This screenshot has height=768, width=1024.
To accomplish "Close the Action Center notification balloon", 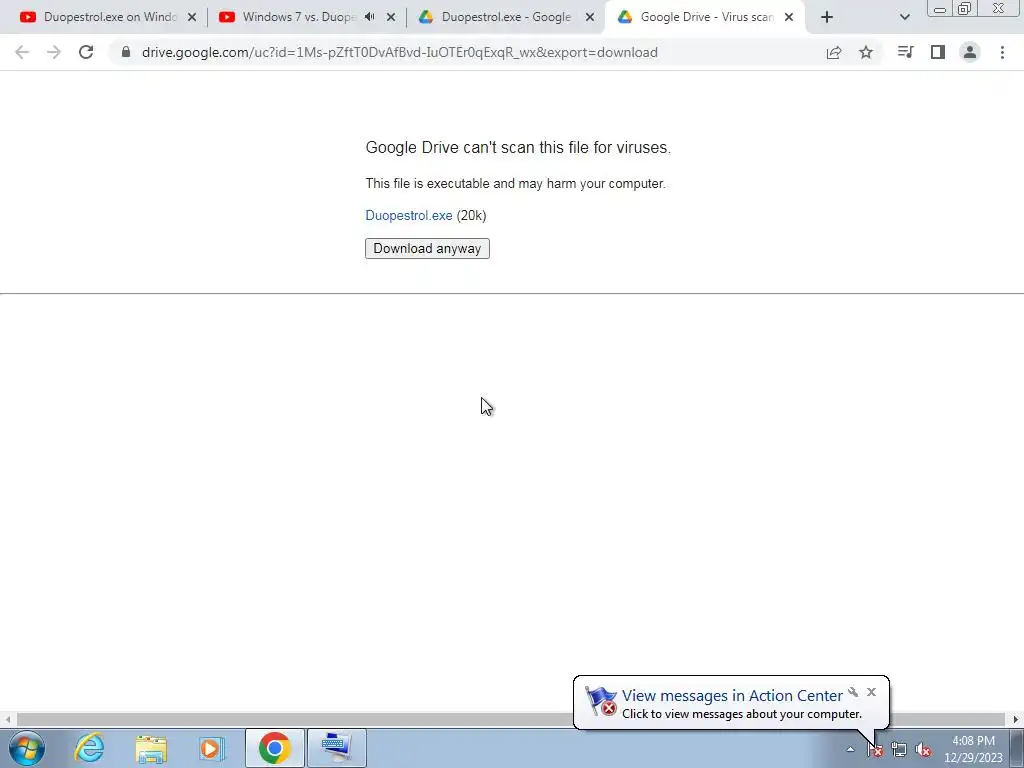I will point(871,692).
